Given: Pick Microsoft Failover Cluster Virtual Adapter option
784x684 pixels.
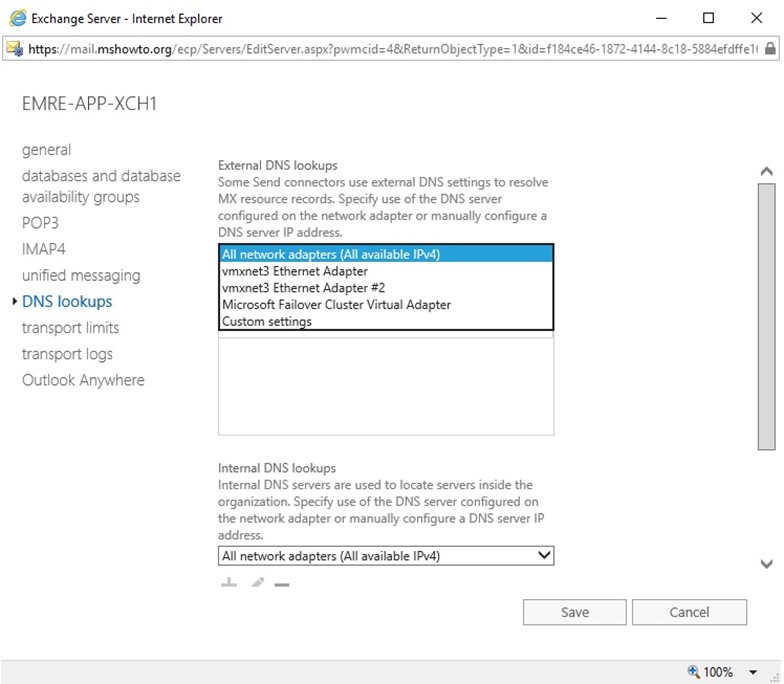Looking at the screenshot, I should pyautogui.click(x=386, y=304).
